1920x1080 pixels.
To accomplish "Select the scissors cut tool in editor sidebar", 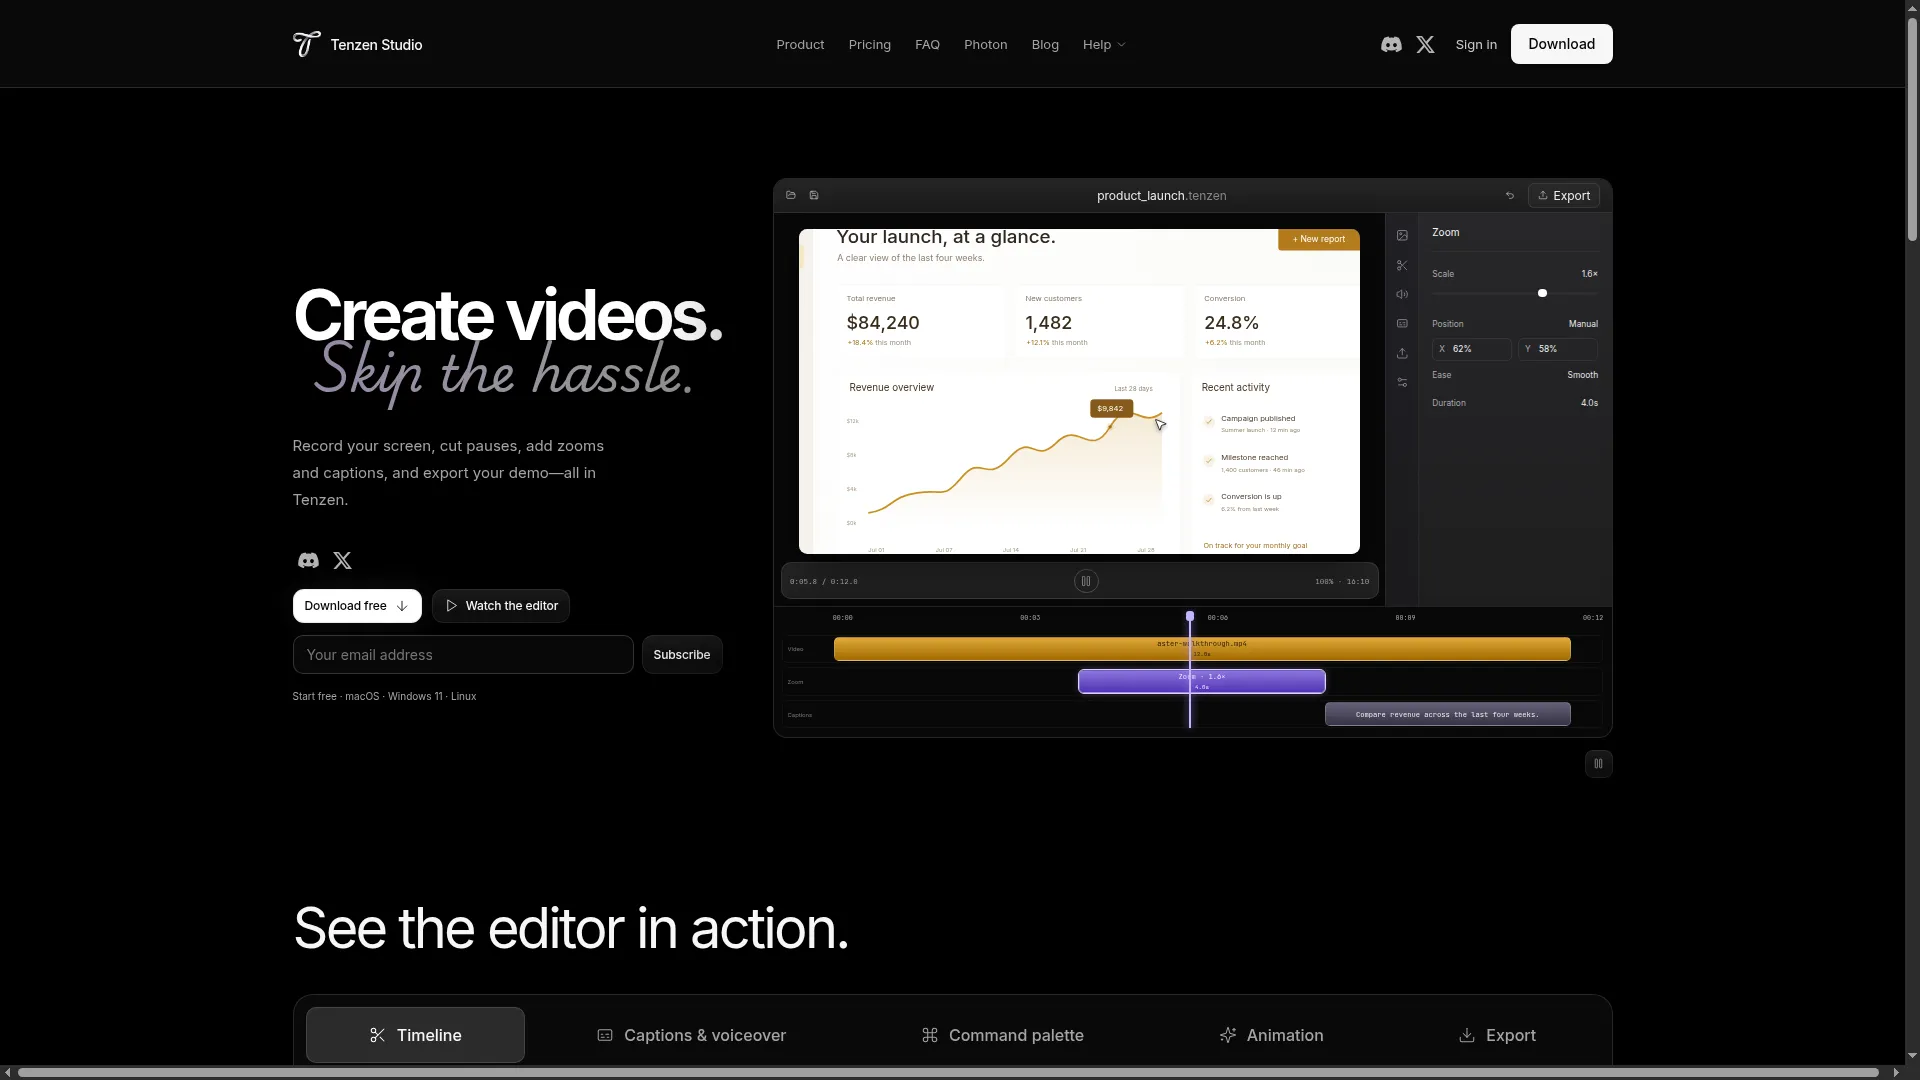I will pyautogui.click(x=1402, y=266).
